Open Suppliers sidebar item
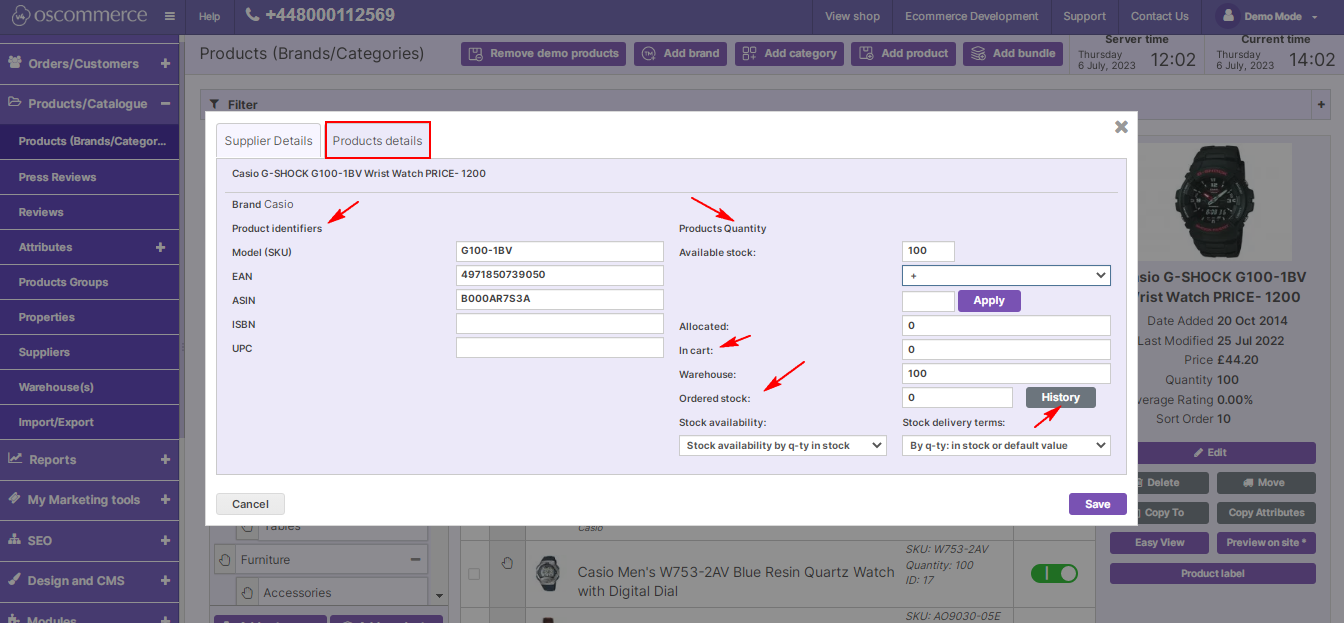This screenshot has height=623, width=1344. (x=90, y=352)
